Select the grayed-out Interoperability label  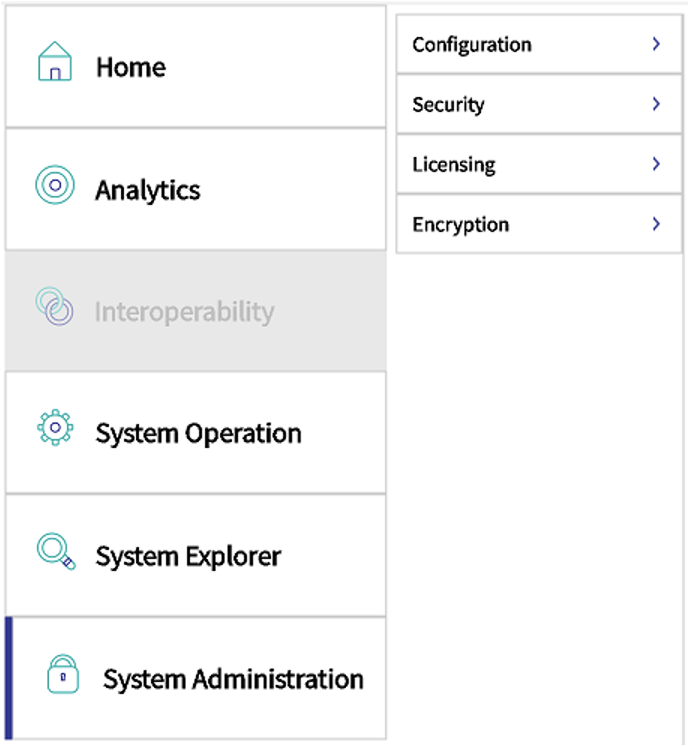tap(184, 312)
